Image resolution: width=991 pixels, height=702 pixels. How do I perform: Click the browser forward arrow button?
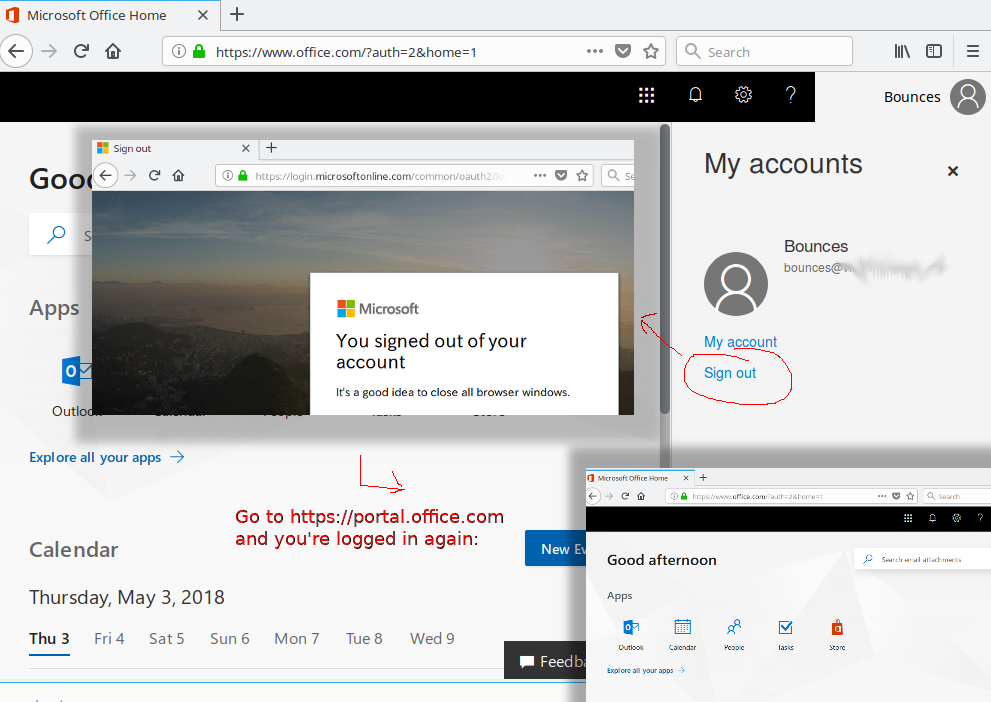[x=49, y=51]
